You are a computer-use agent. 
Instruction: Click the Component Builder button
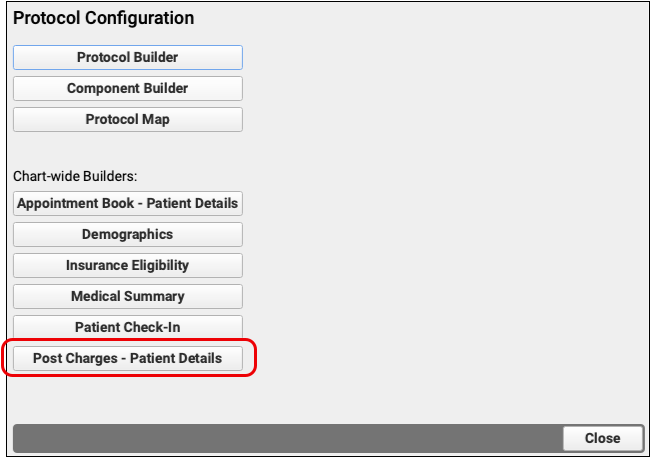pos(127,88)
